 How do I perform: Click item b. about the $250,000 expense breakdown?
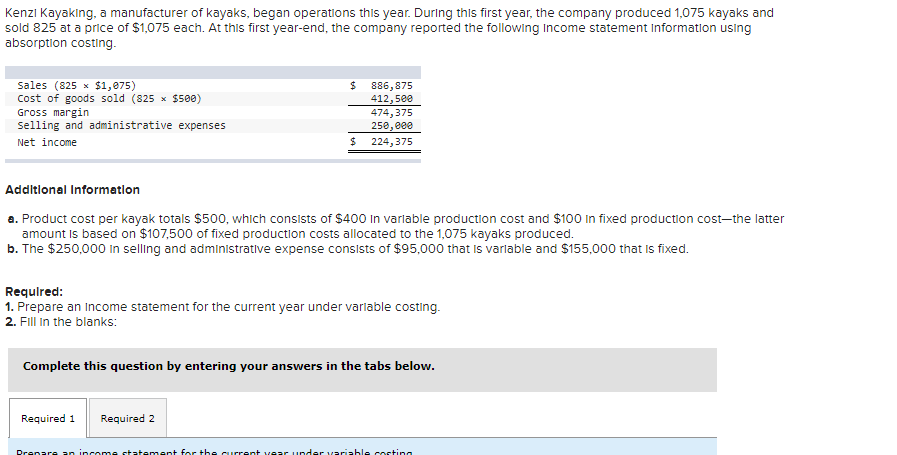pyautogui.click(x=348, y=249)
